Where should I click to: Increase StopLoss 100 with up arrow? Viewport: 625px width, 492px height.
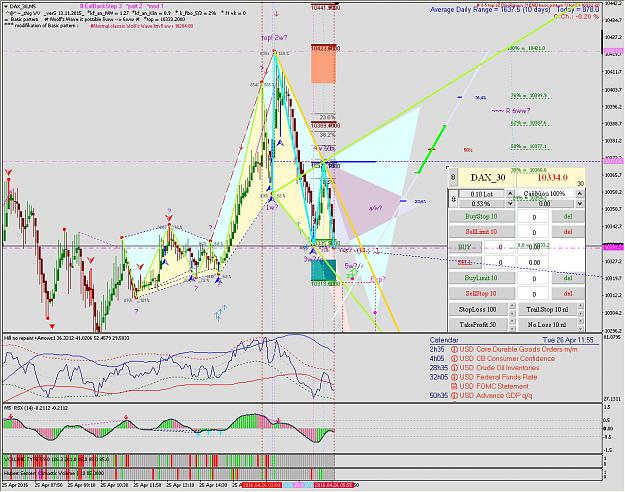511,306
